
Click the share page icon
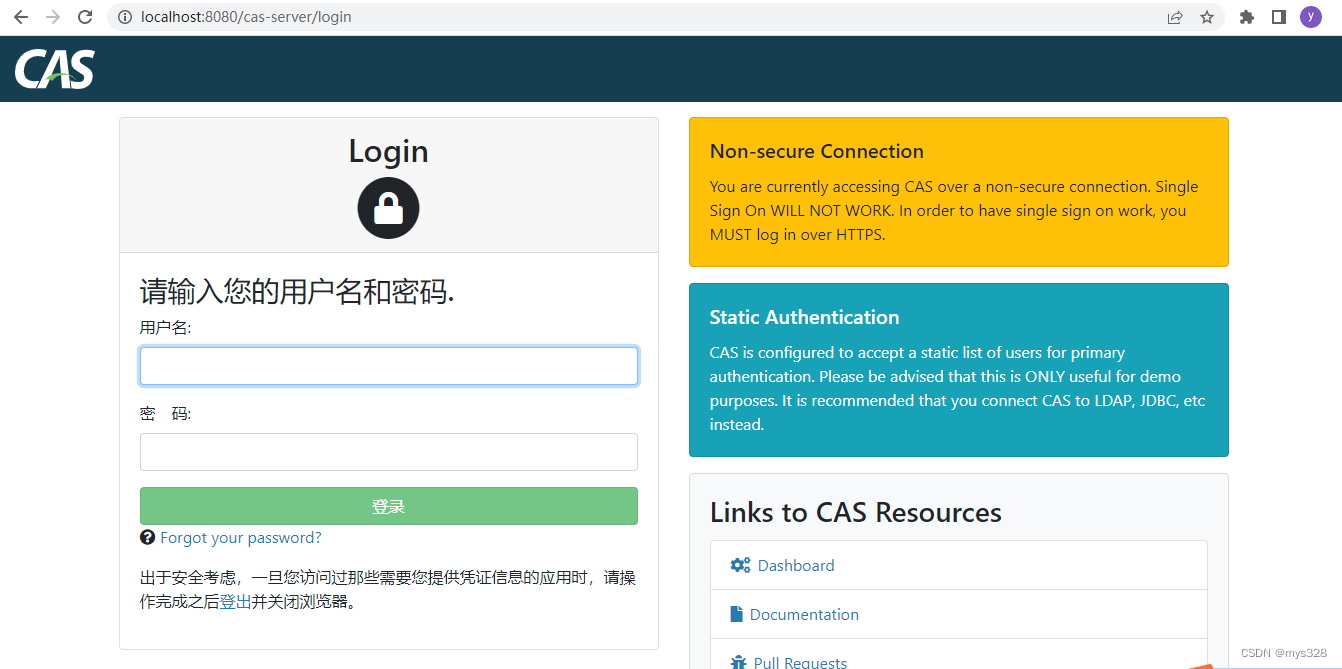pos(1175,17)
